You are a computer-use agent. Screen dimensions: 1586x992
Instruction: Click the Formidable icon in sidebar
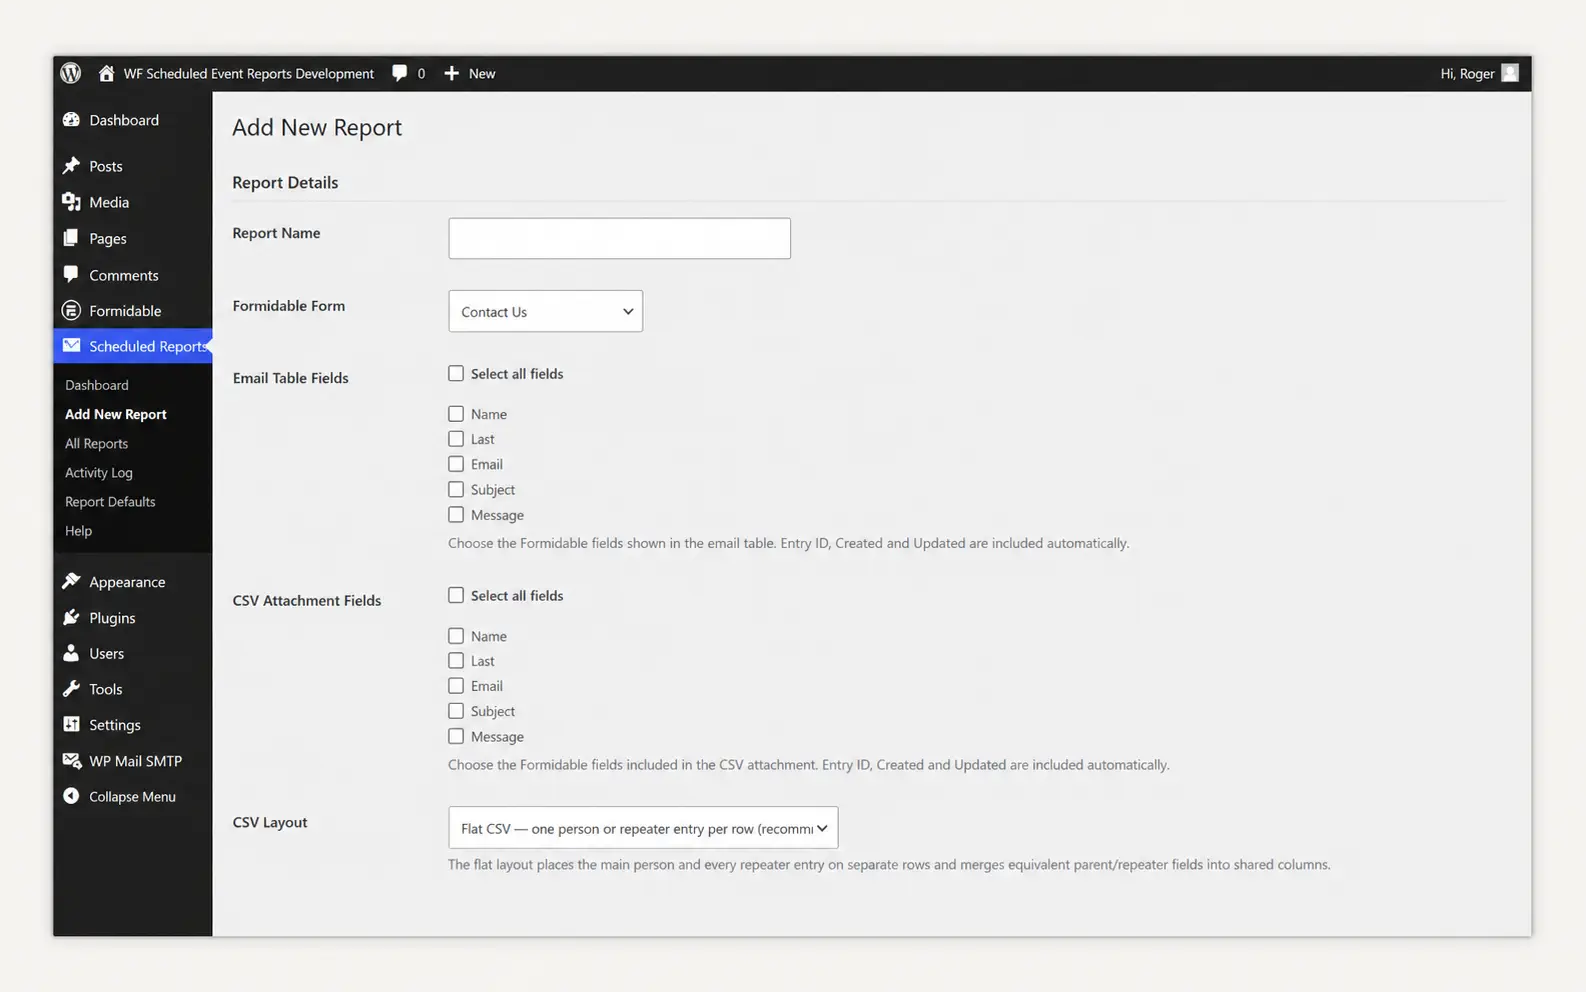click(x=71, y=310)
